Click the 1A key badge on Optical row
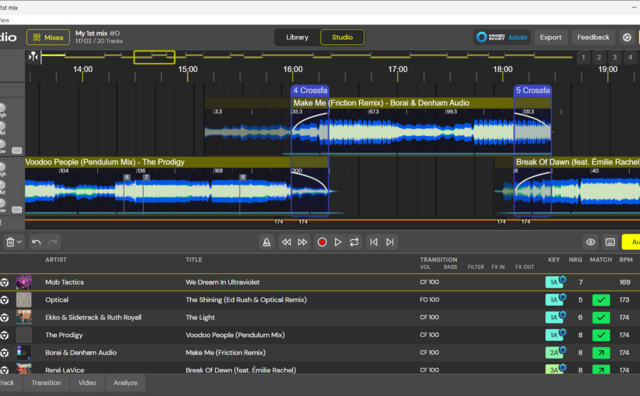The height and width of the screenshot is (396, 640). click(554, 300)
